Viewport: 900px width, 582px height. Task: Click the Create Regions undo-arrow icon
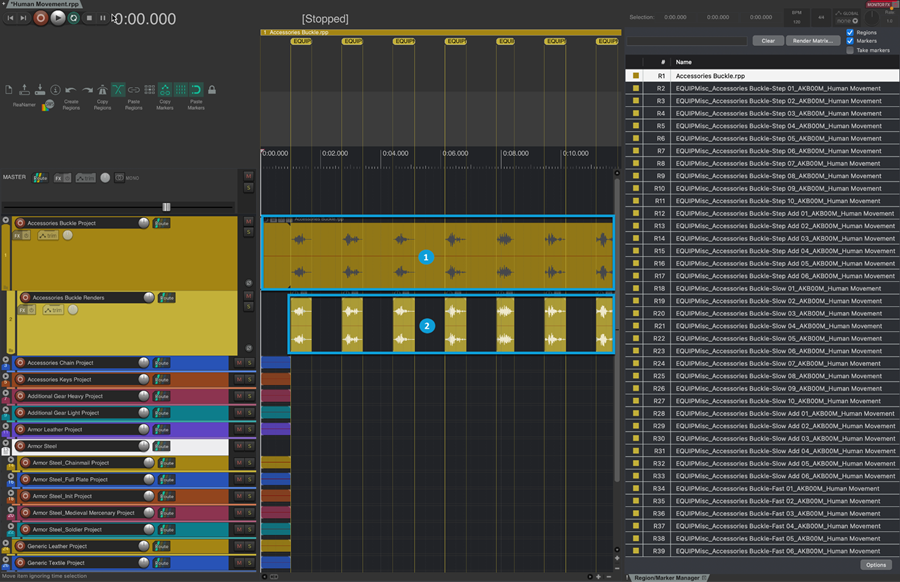(70, 90)
